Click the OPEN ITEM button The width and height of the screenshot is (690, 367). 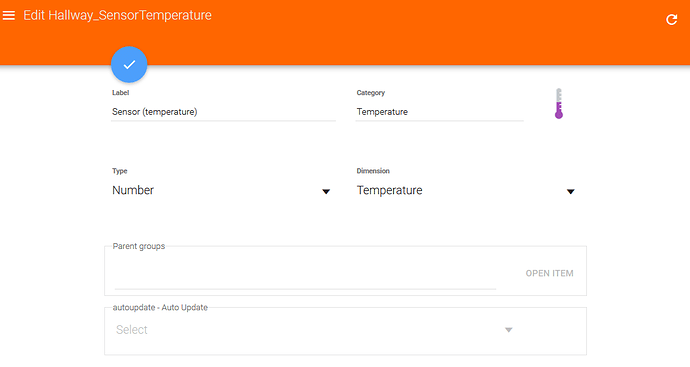[549, 273]
